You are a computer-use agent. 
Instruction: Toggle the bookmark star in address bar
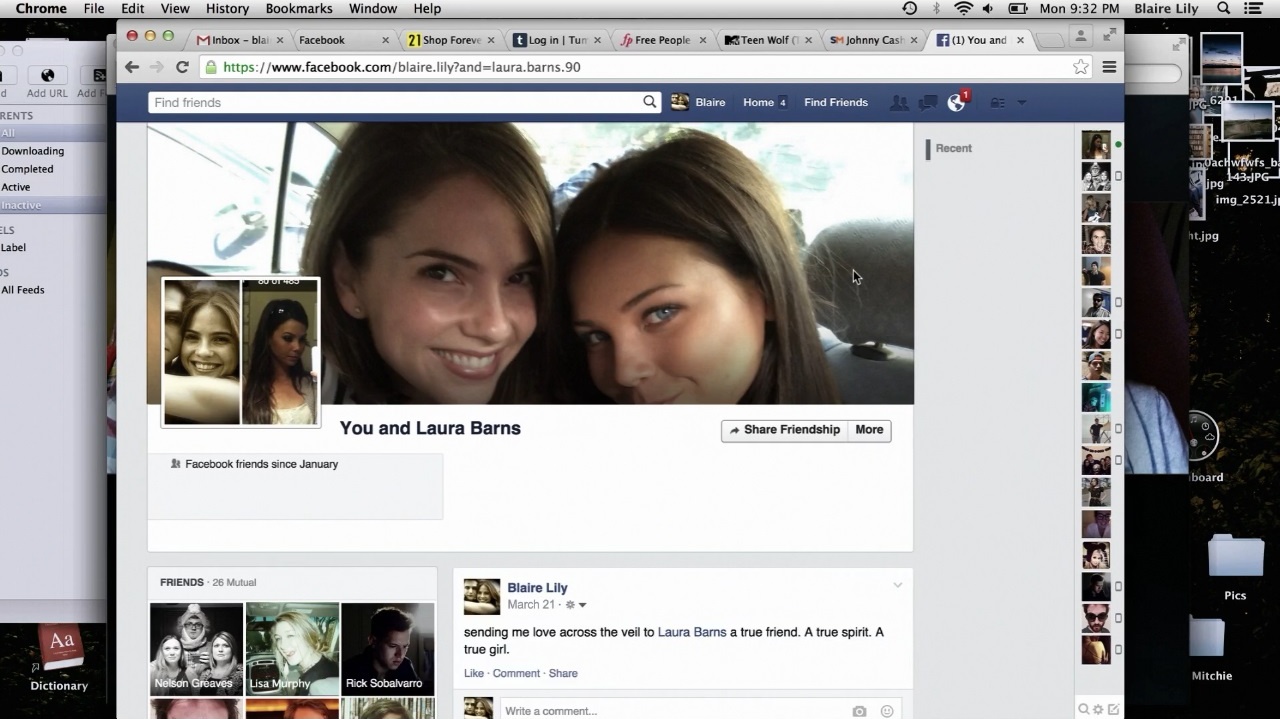tap(1080, 67)
